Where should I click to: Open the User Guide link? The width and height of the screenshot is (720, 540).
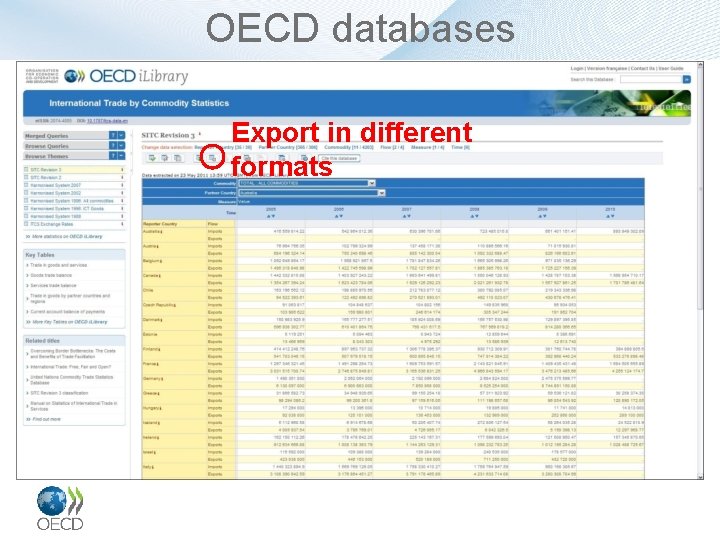(671, 68)
